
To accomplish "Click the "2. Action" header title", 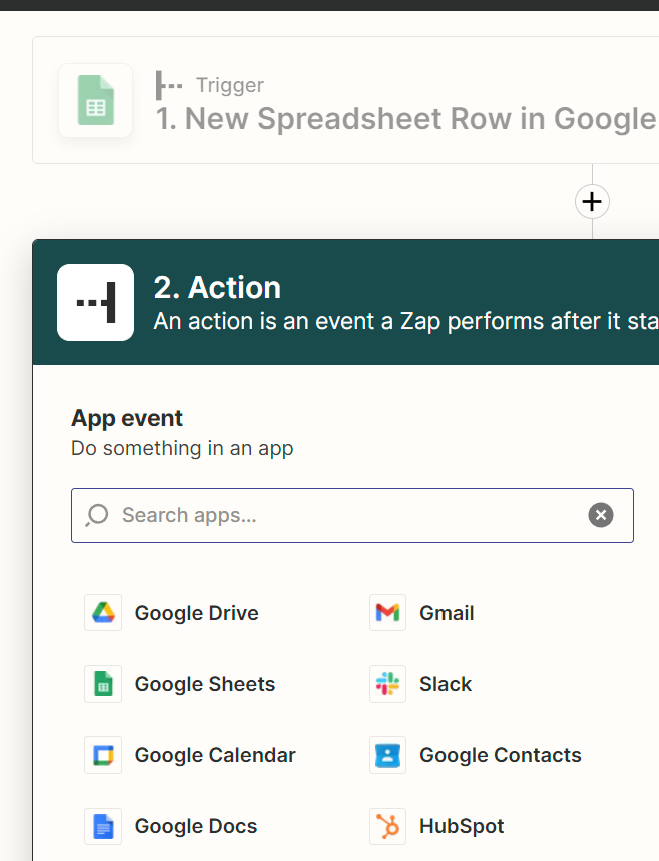I will pyautogui.click(x=217, y=288).
